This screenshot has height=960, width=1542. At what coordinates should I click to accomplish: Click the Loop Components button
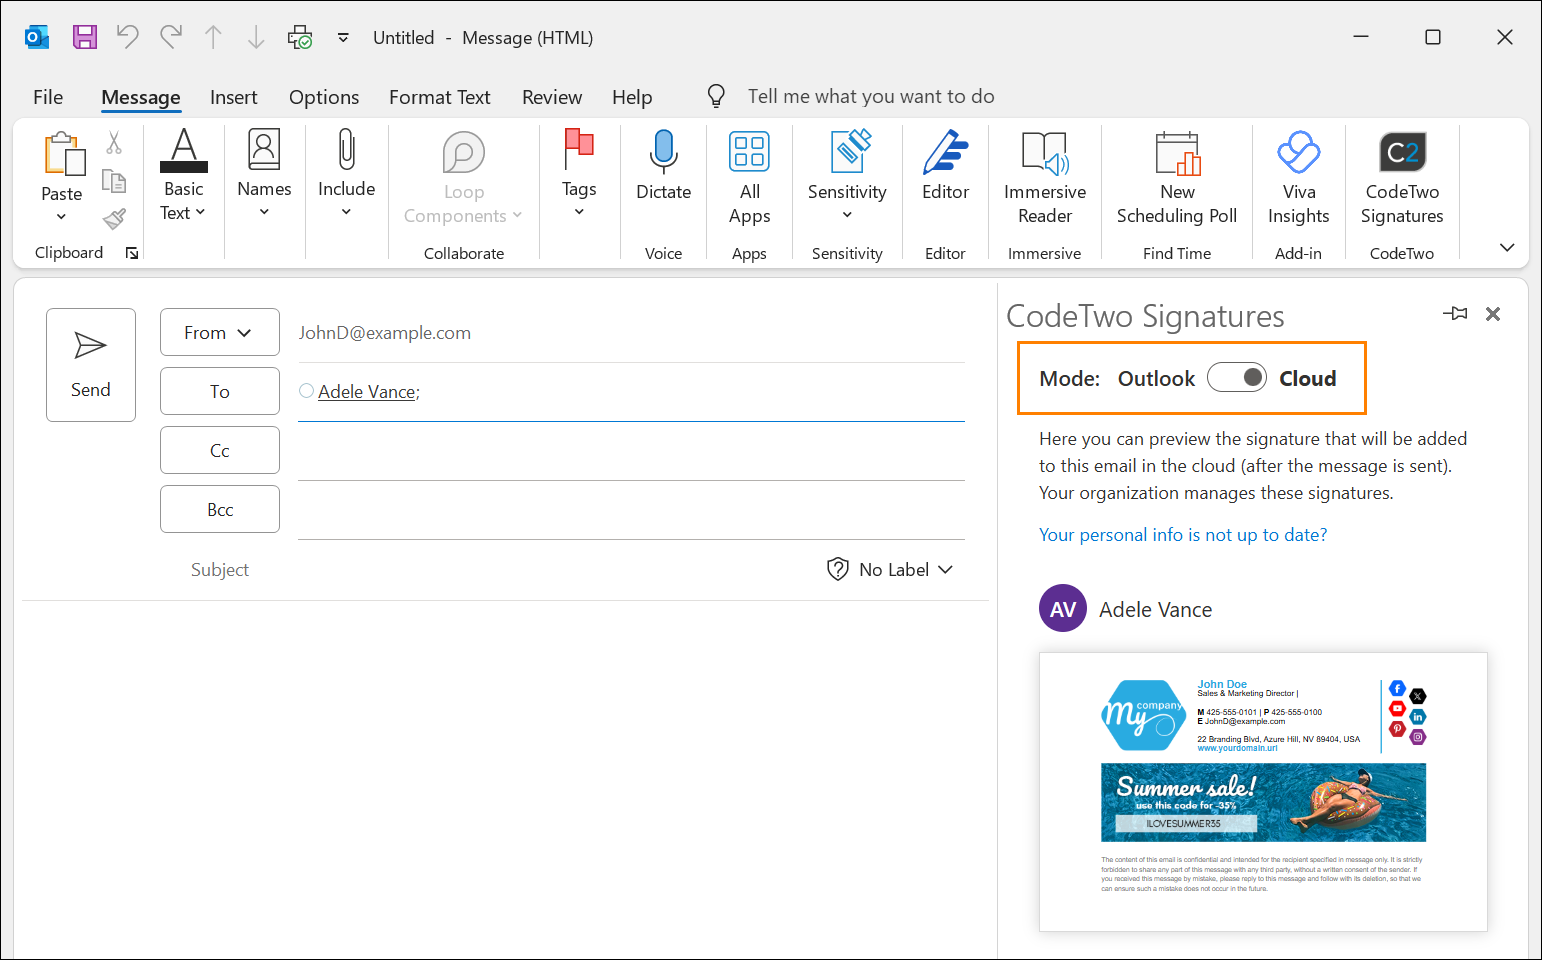[x=463, y=178]
